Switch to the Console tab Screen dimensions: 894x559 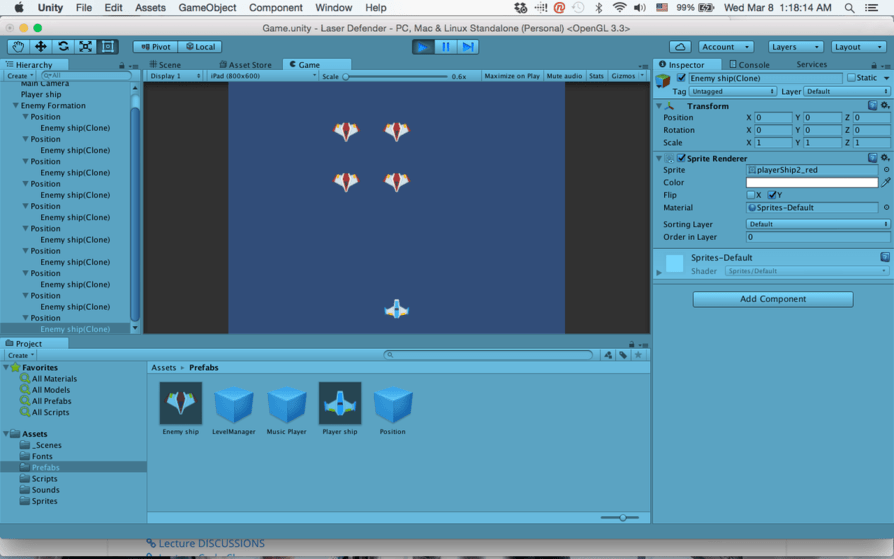click(x=749, y=64)
